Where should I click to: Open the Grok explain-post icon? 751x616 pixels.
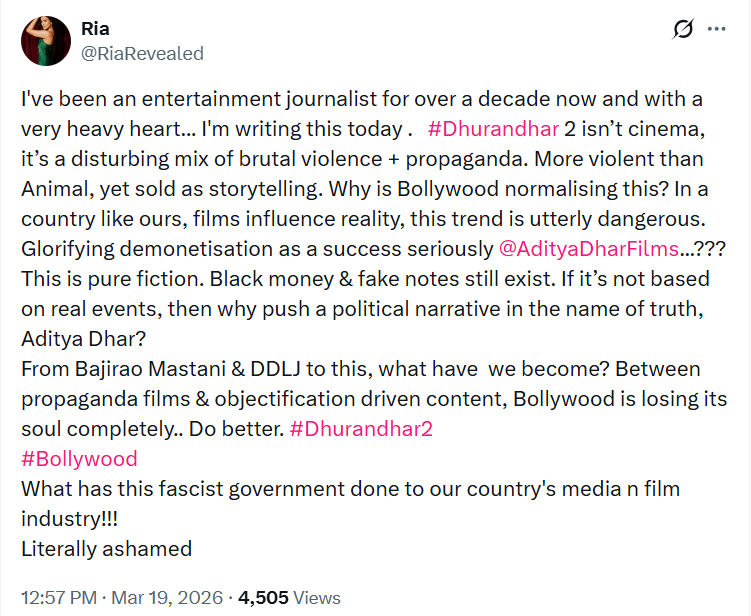683,30
